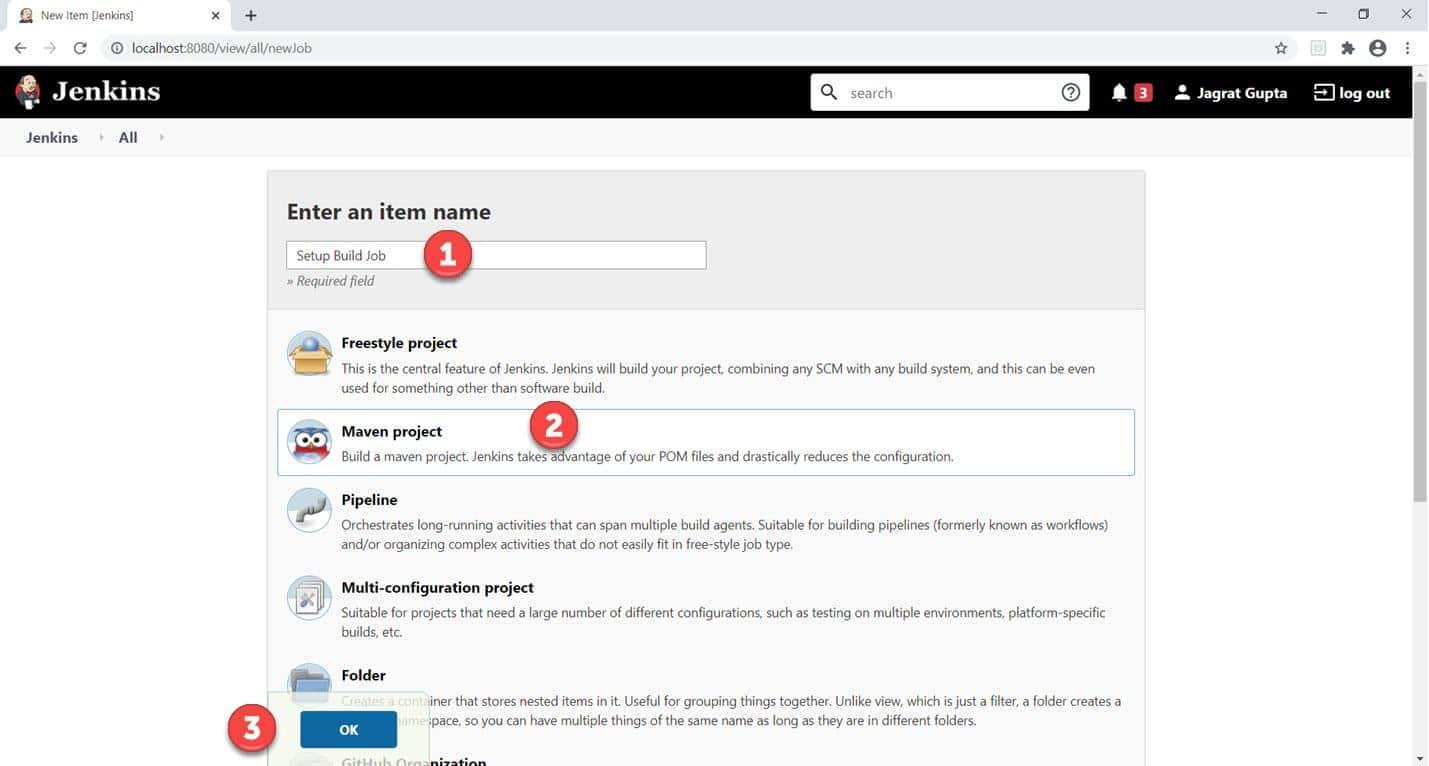Click the All breadcrumb link
This screenshot has width=1429, height=766.
click(128, 138)
